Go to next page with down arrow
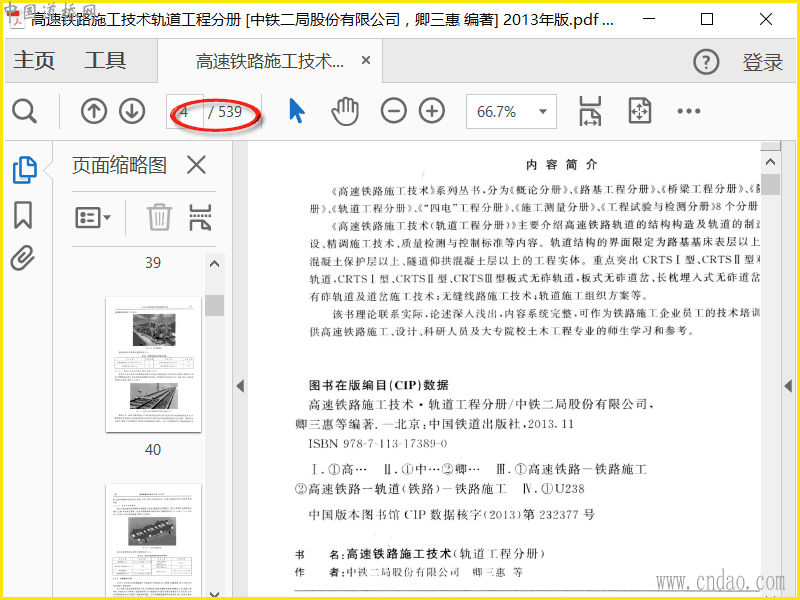Image resolution: width=800 pixels, height=600 pixels. tap(132, 111)
